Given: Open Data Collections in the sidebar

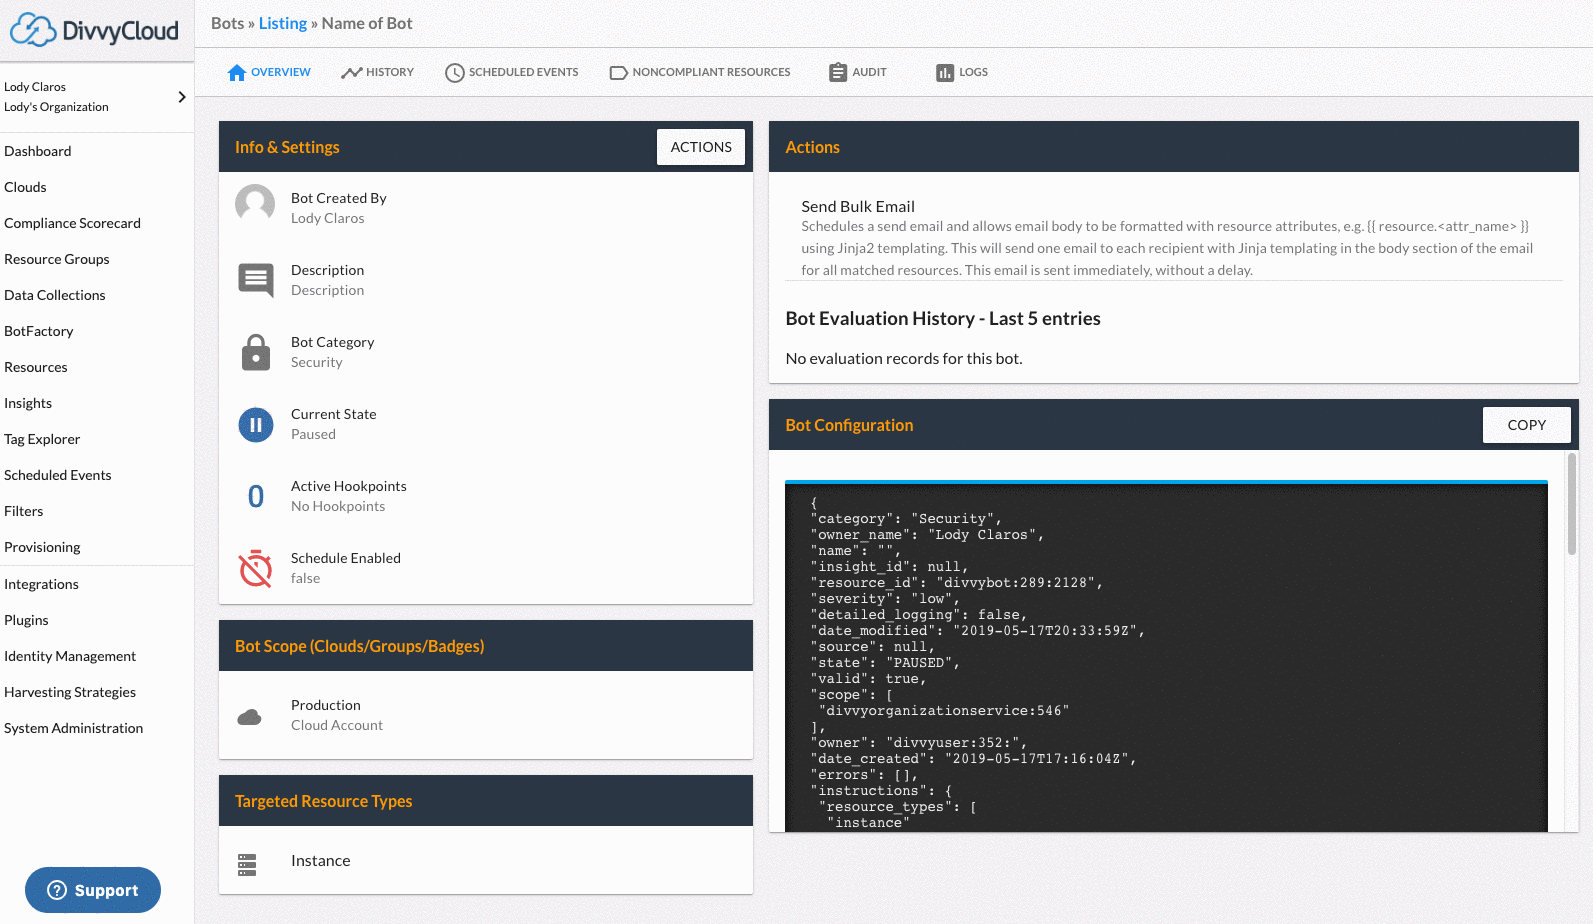Looking at the screenshot, I should point(55,295).
